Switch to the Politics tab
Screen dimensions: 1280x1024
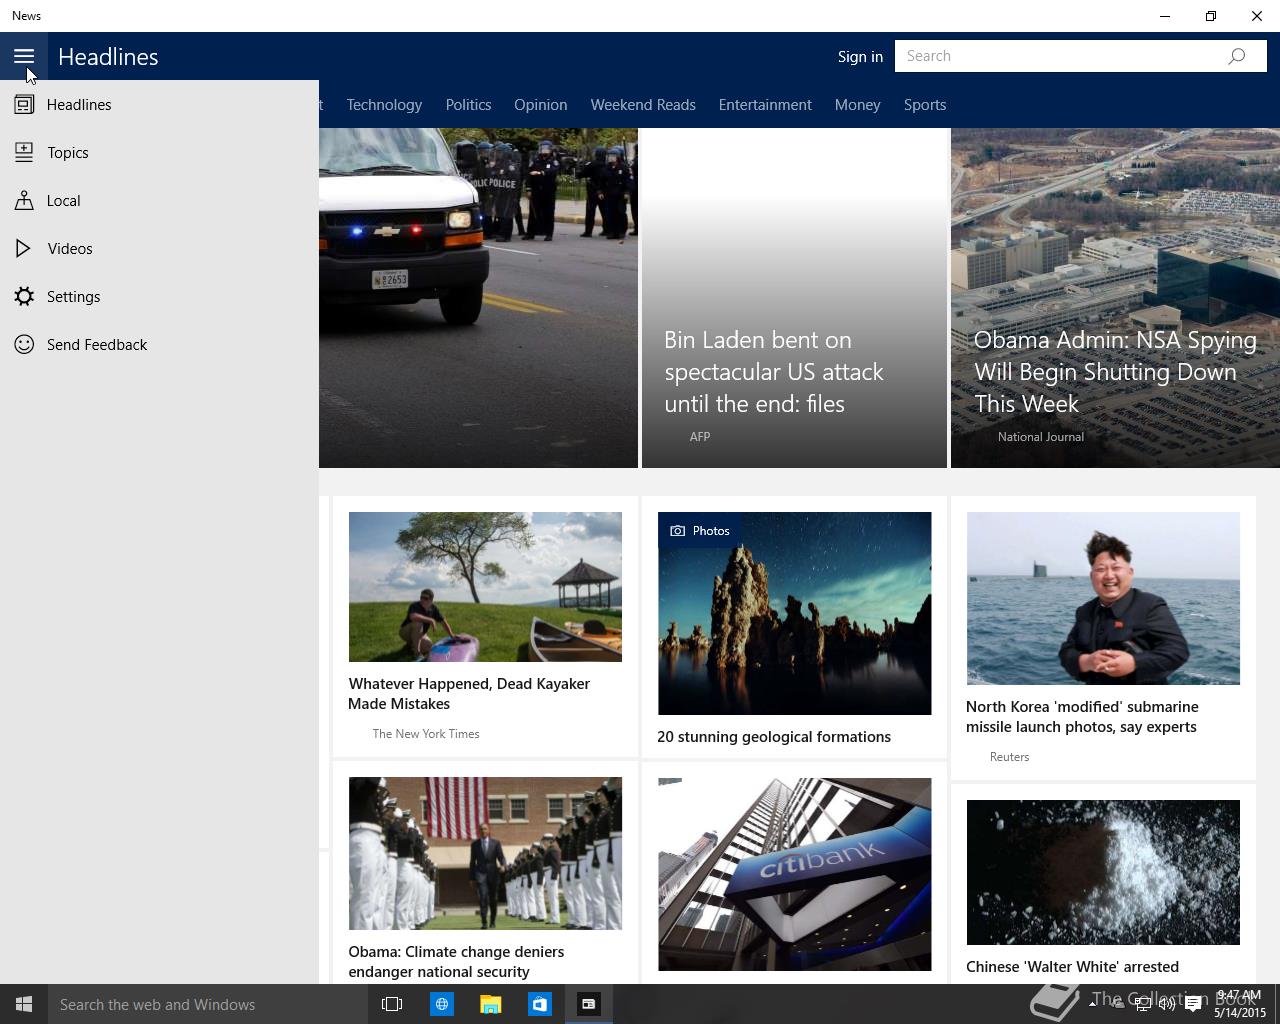pyautogui.click(x=468, y=104)
